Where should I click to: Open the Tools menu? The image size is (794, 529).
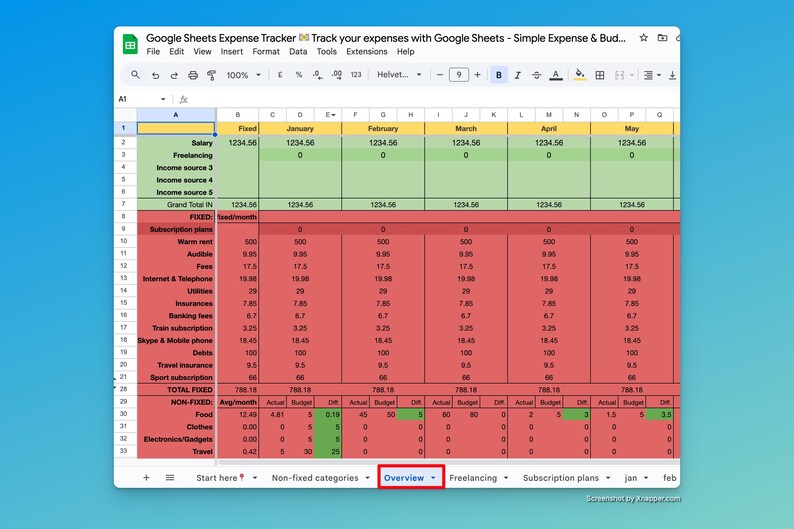[327, 52]
